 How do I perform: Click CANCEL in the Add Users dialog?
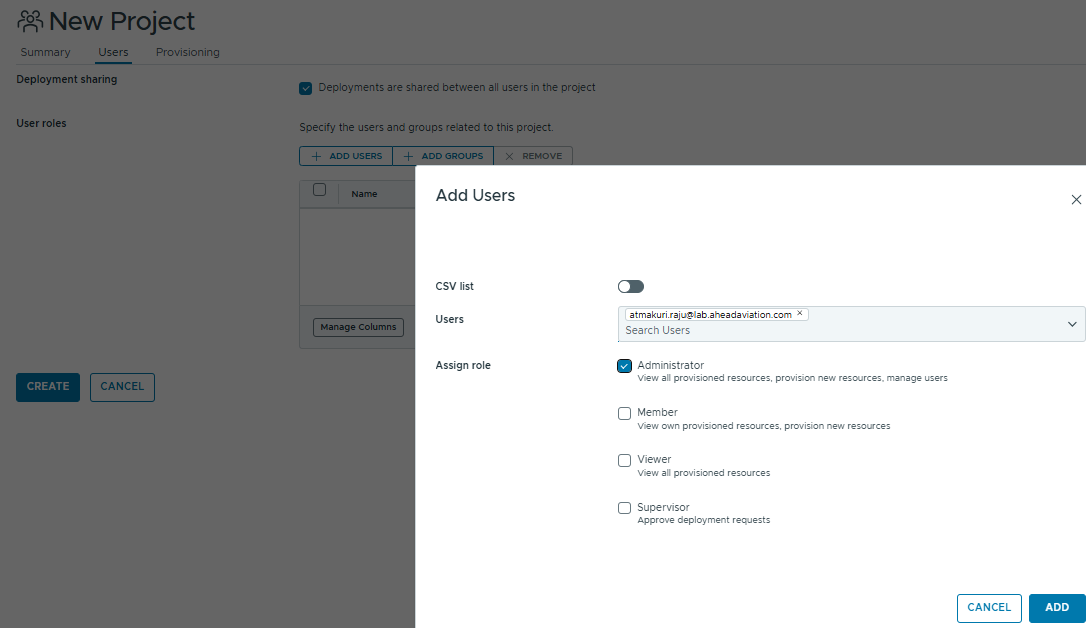coord(989,608)
